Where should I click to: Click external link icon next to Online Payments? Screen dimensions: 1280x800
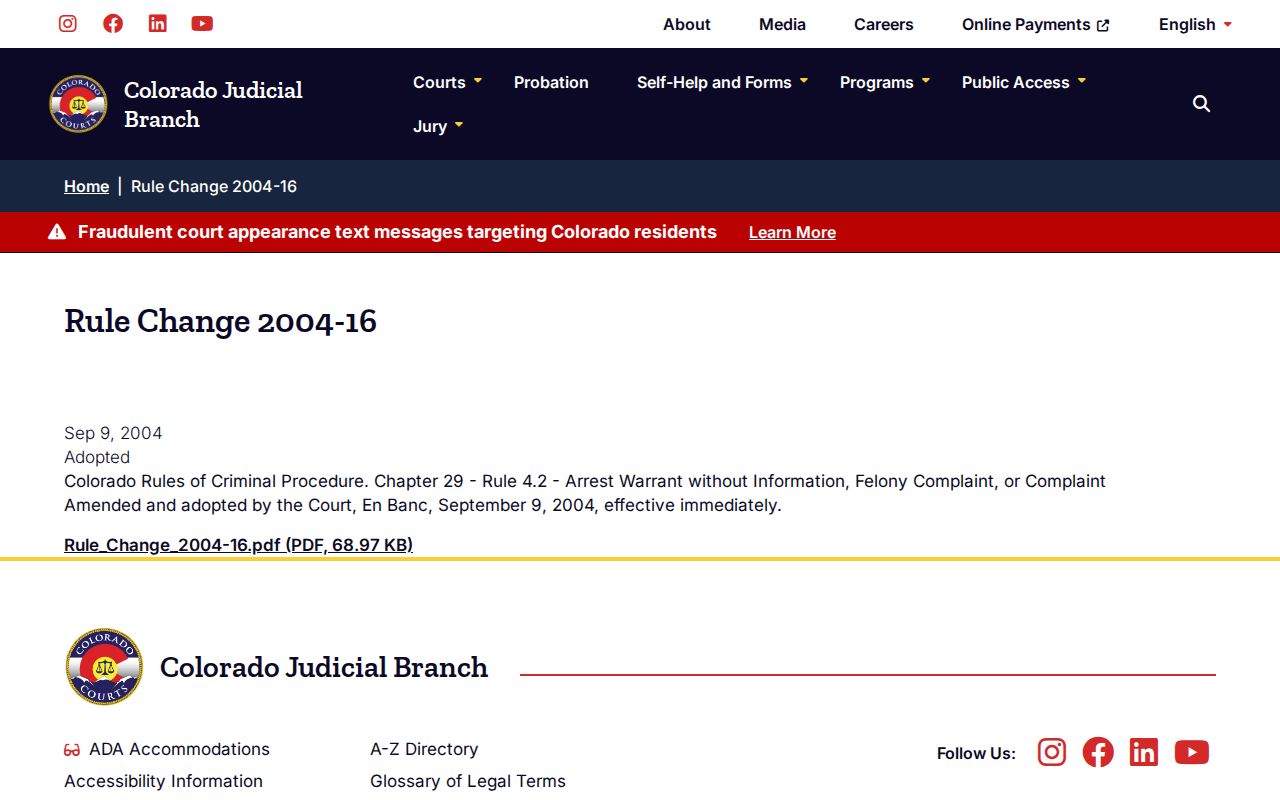pos(1103,25)
